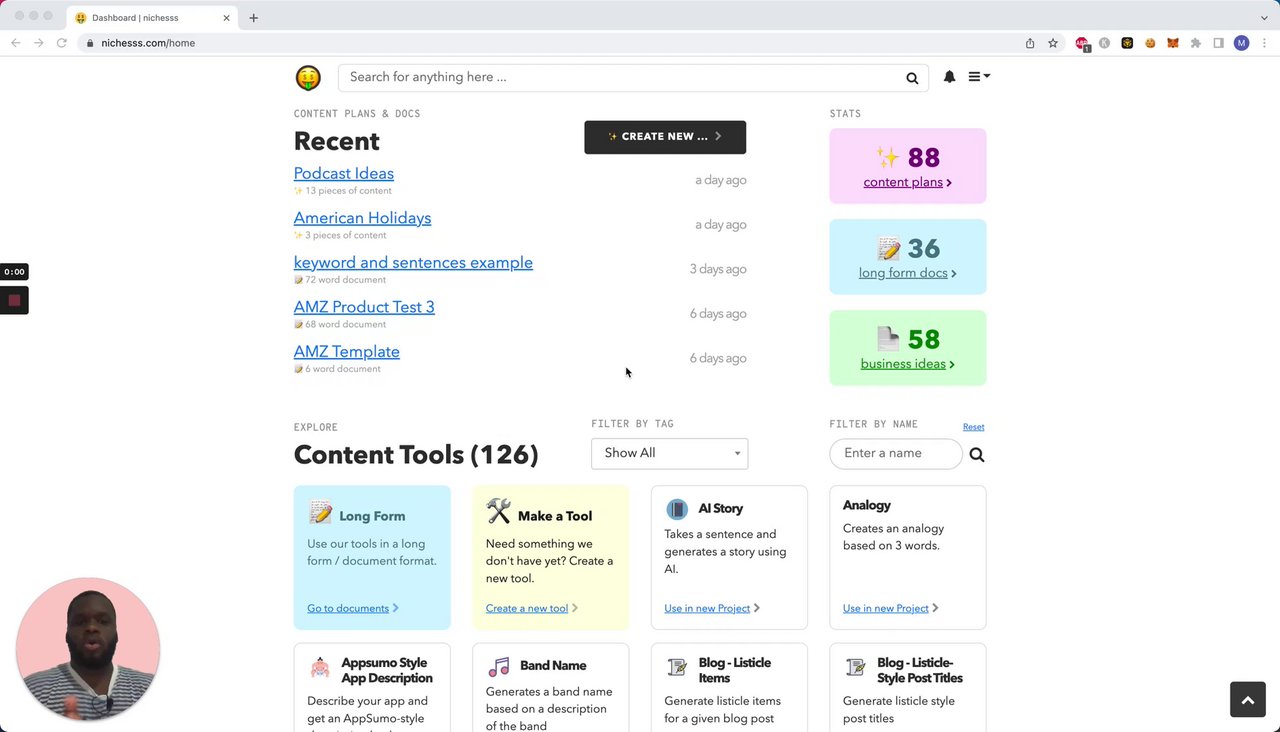
Task: Open the browser extensions puzzle icon
Action: coord(1195,43)
